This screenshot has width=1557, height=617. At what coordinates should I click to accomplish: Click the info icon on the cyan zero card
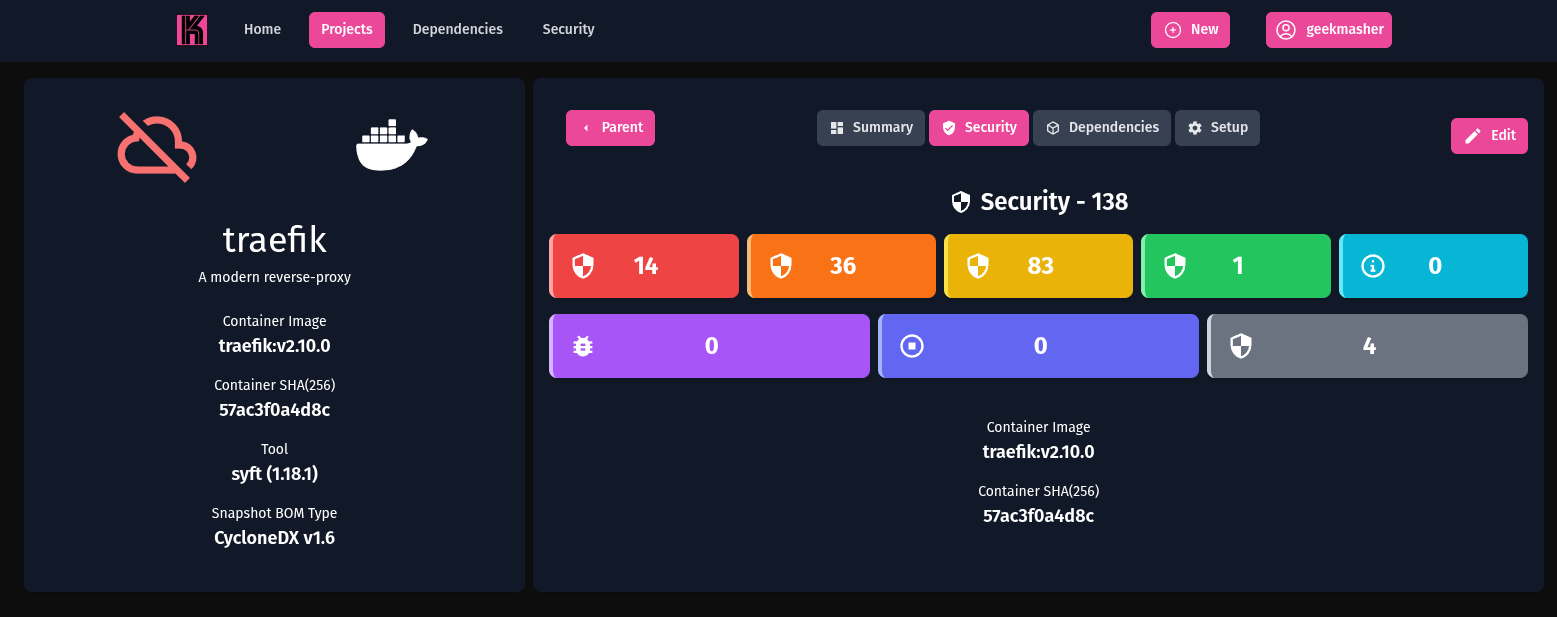coord(1372,265)
